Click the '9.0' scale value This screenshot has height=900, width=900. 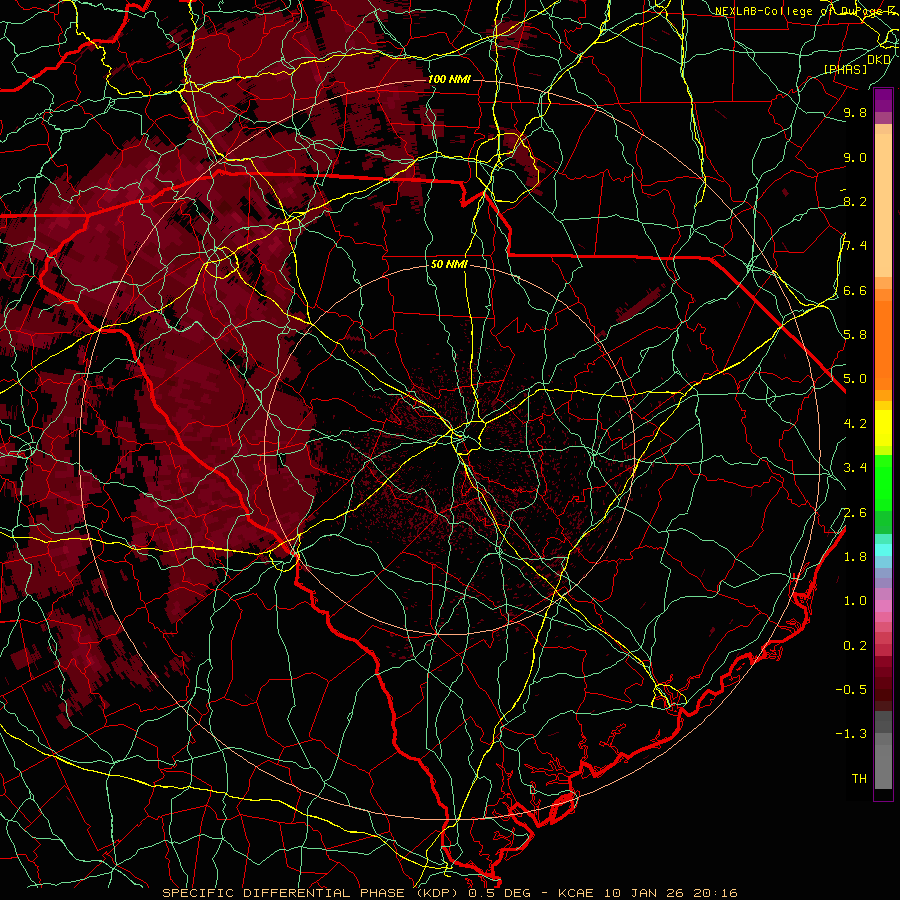855,158
